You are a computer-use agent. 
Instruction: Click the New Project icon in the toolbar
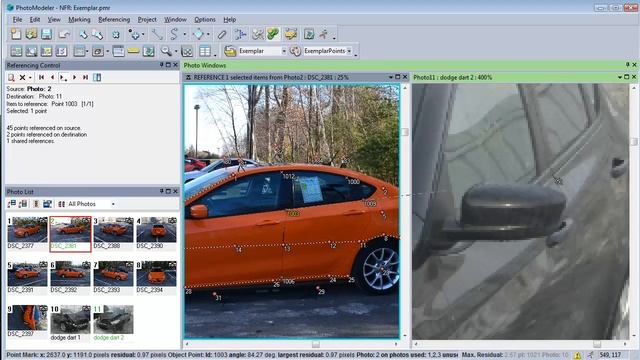pyautogui.click(x=16, y=34)
